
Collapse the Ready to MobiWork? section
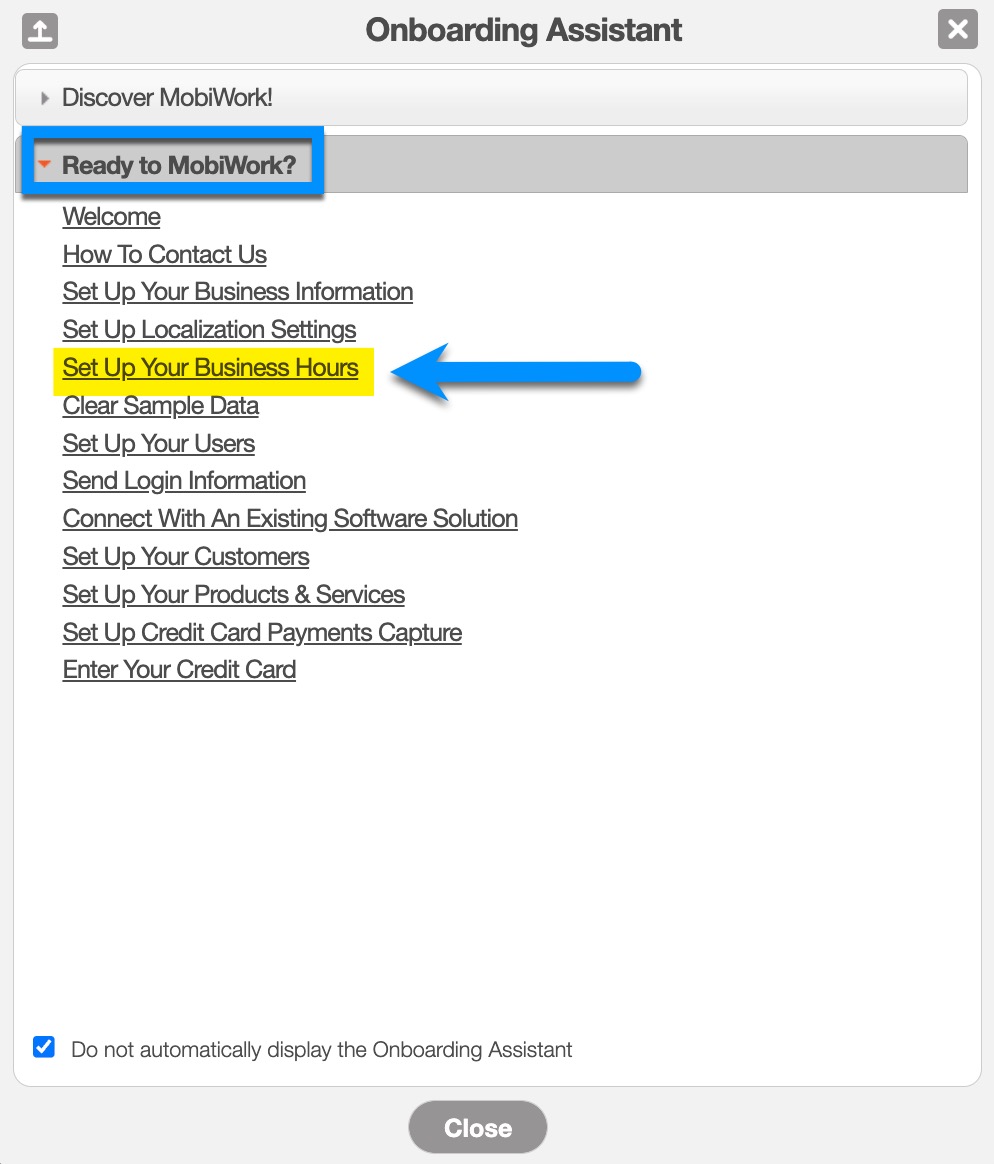tap(179, 165)
